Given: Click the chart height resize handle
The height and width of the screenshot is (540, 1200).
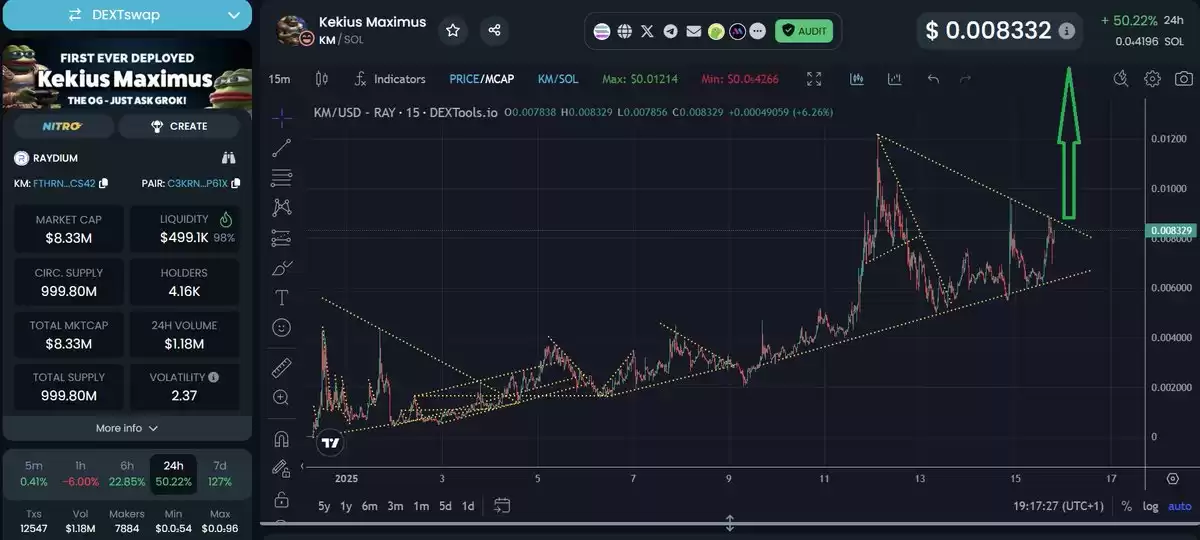Looking at the screenshot, I should [x=730, y=523].
